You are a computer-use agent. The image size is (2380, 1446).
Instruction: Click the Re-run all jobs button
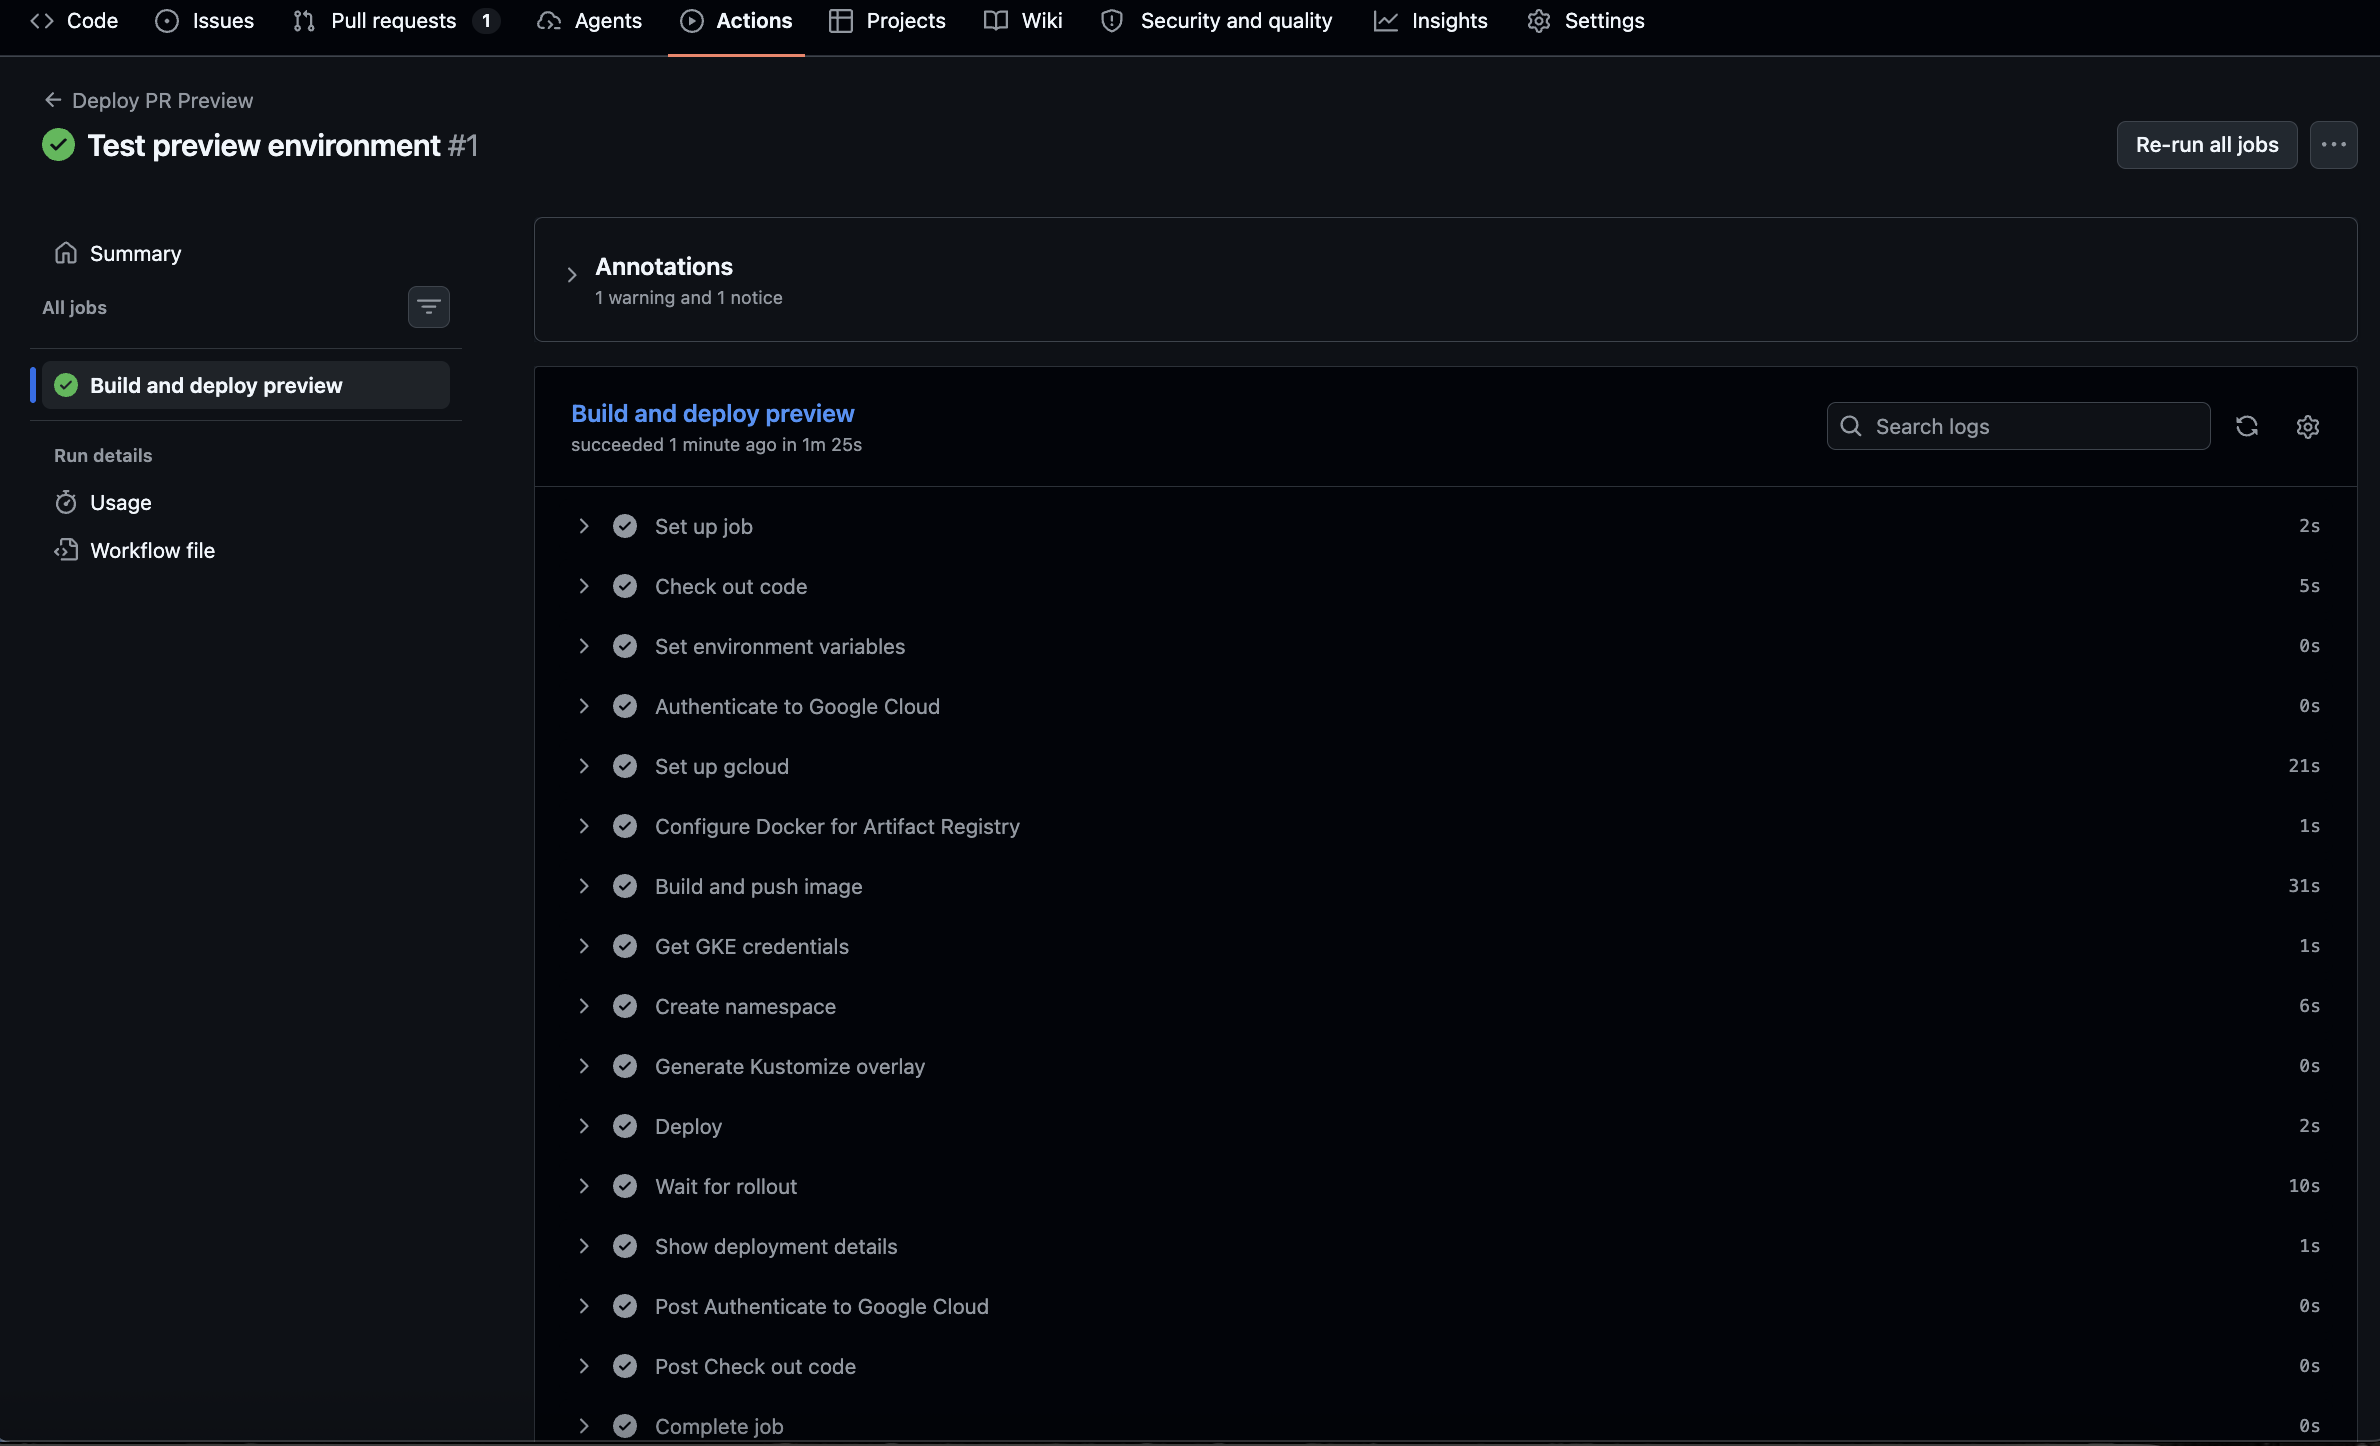2207,145
